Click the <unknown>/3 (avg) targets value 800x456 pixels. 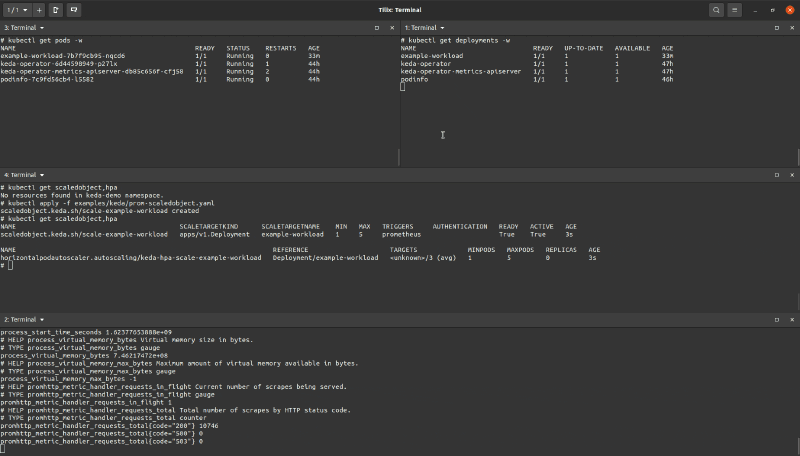pos(423,258)
